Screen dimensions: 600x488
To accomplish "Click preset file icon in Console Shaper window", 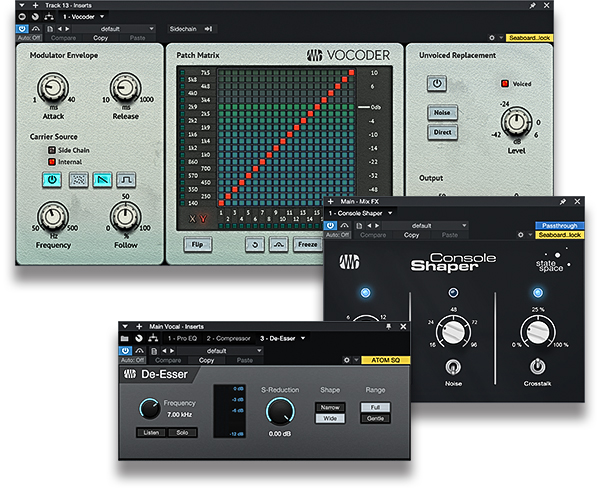I will 359,226.
